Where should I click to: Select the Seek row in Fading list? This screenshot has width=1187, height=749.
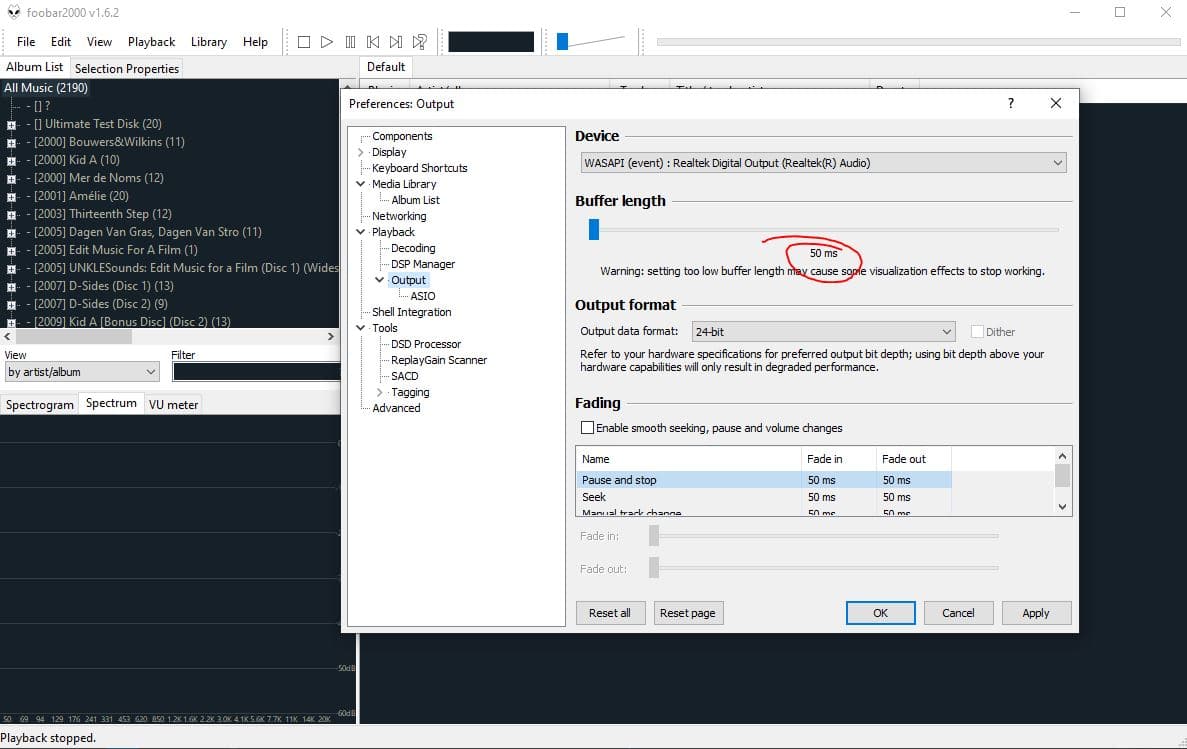point(763,497)
